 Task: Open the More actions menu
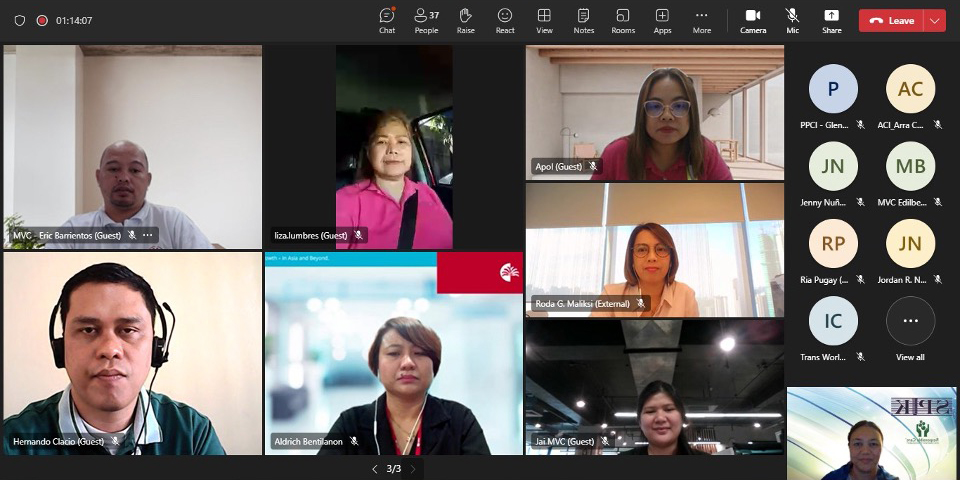702,20
